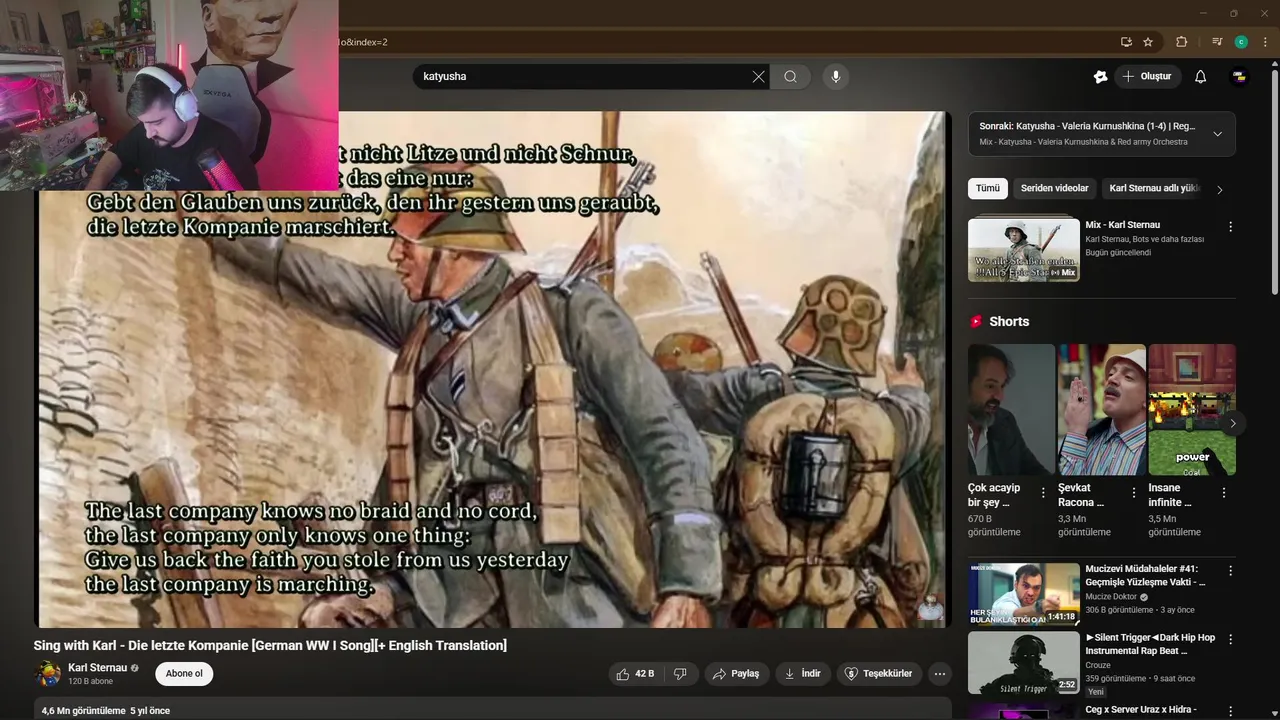The image size is (1280, 720).
Task: Open the Çok acayip bir şey short
Action: [1011, 409]
